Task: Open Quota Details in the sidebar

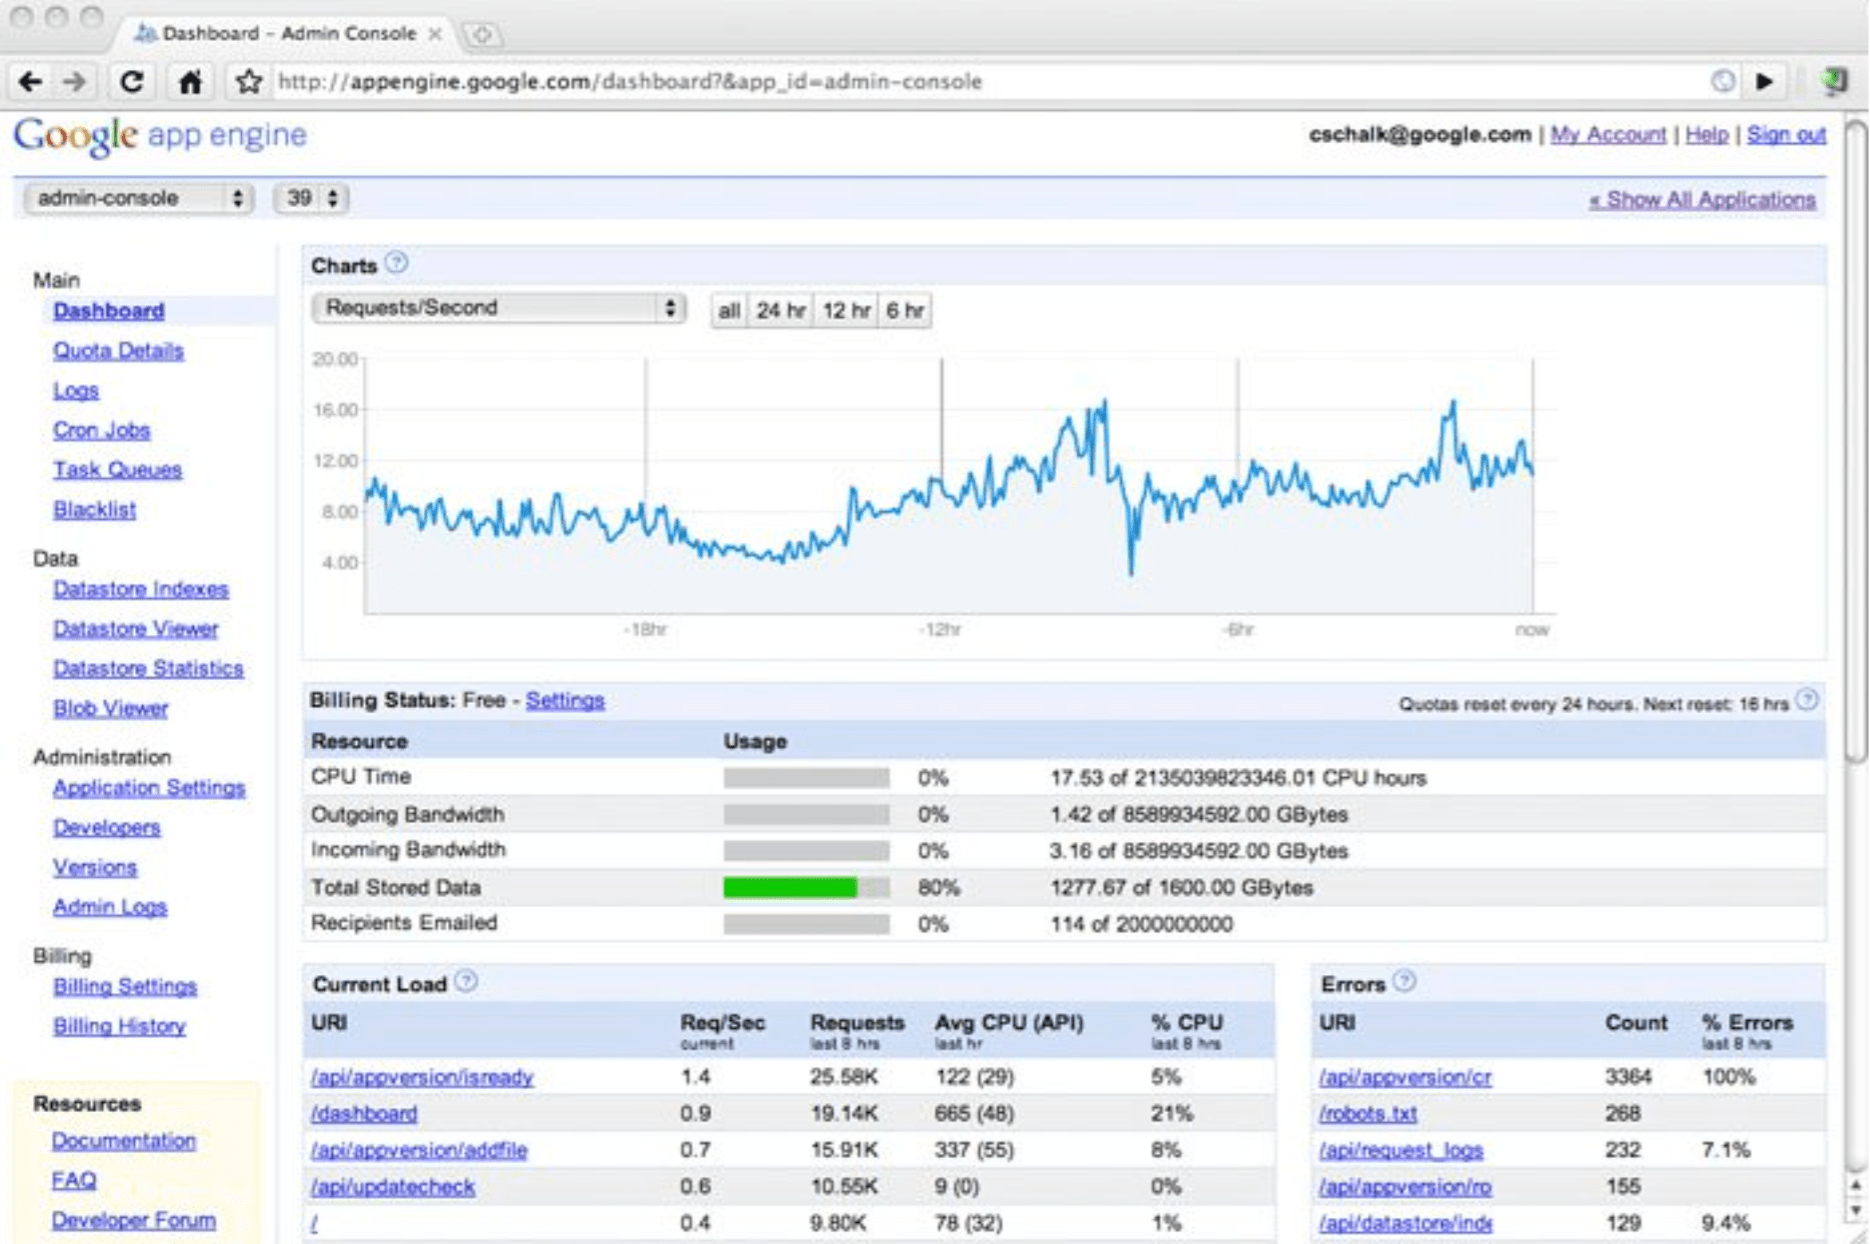Action: [118, 351]
